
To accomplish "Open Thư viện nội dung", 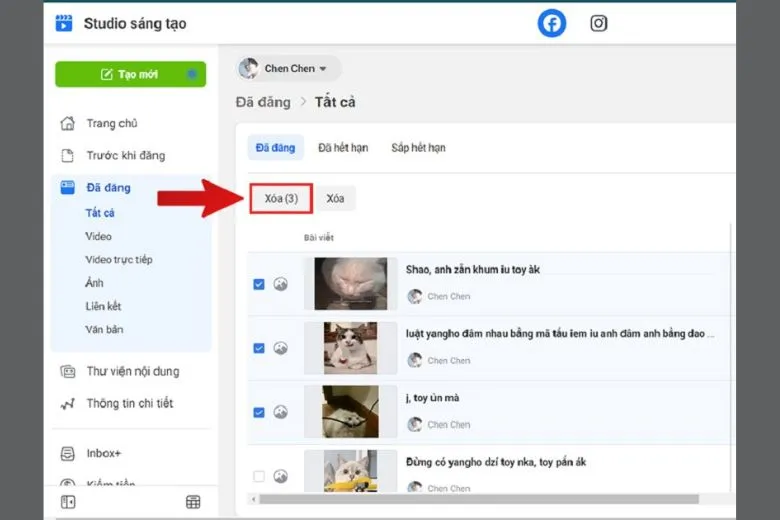I will pyautogui.click(x=133, y=371).
